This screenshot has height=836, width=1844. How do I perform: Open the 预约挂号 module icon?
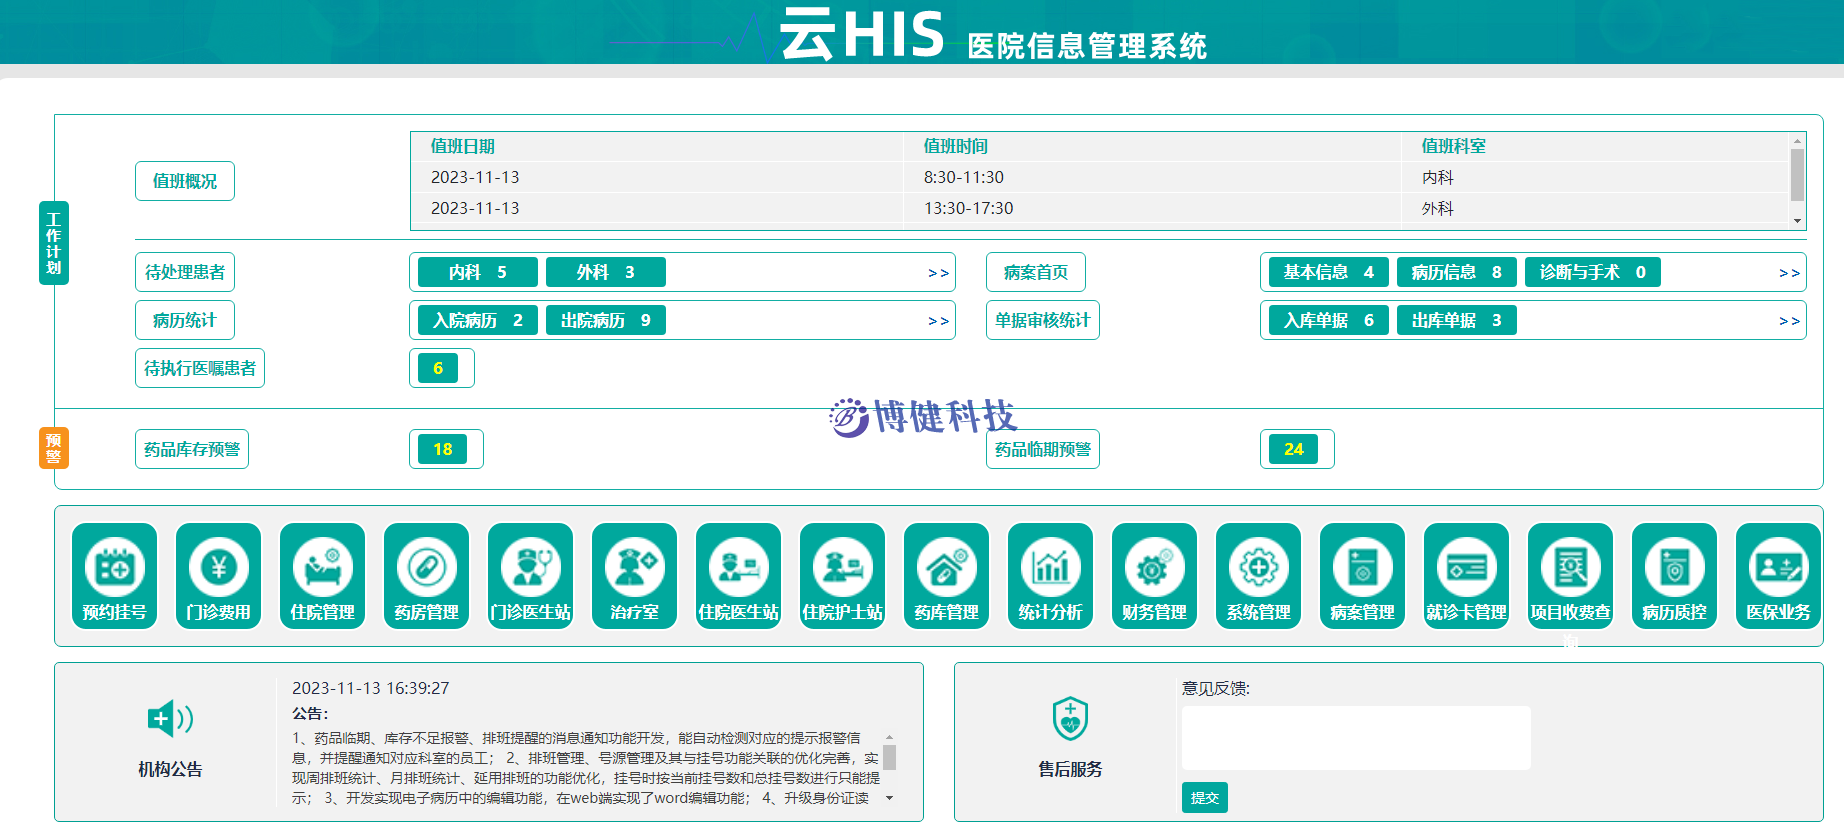115,576
